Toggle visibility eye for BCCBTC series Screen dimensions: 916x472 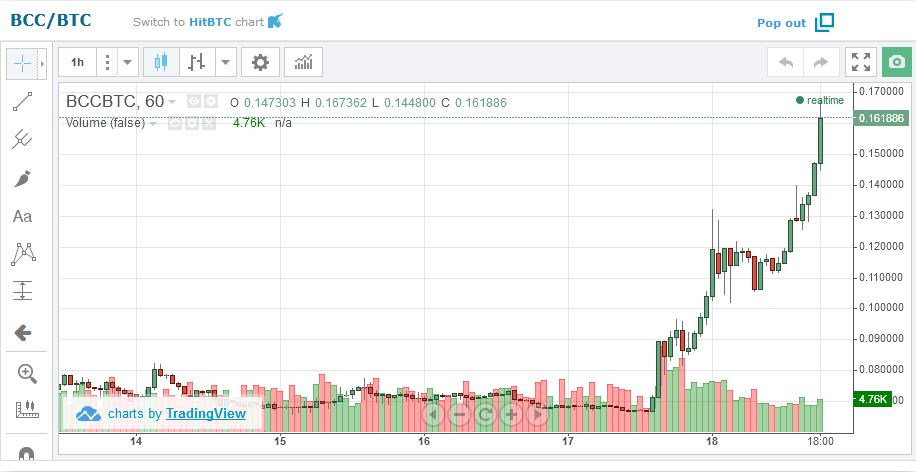pos(196,101)
